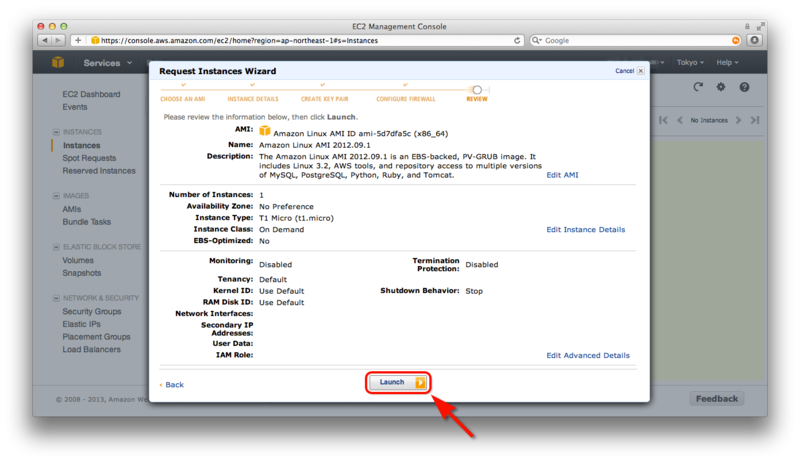Image resolution: width=800 pixels, height=462 pixels.
Task: Go to last page of instances
Action: coord(755,120)
